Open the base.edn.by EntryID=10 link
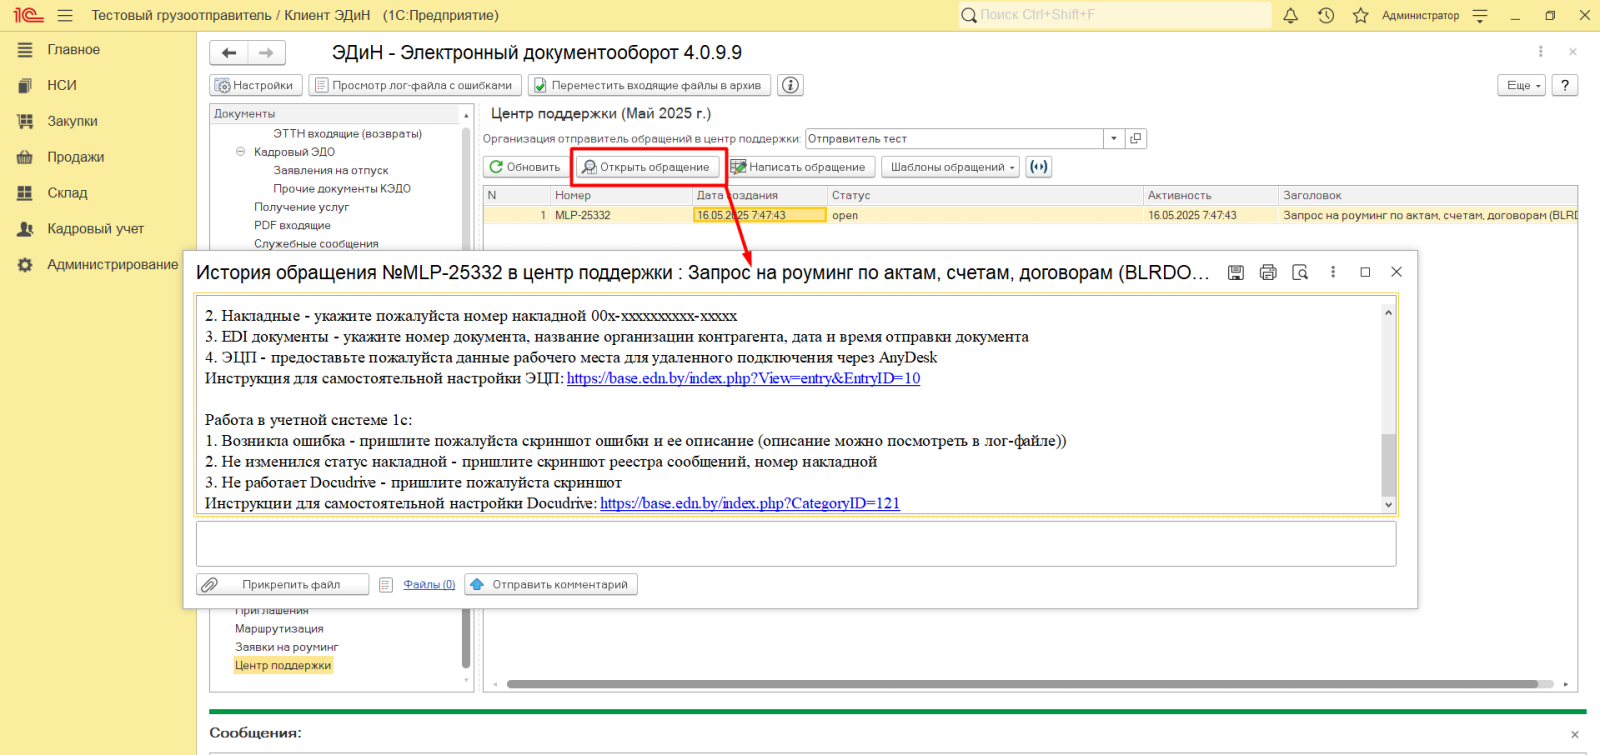 point(743,379)
